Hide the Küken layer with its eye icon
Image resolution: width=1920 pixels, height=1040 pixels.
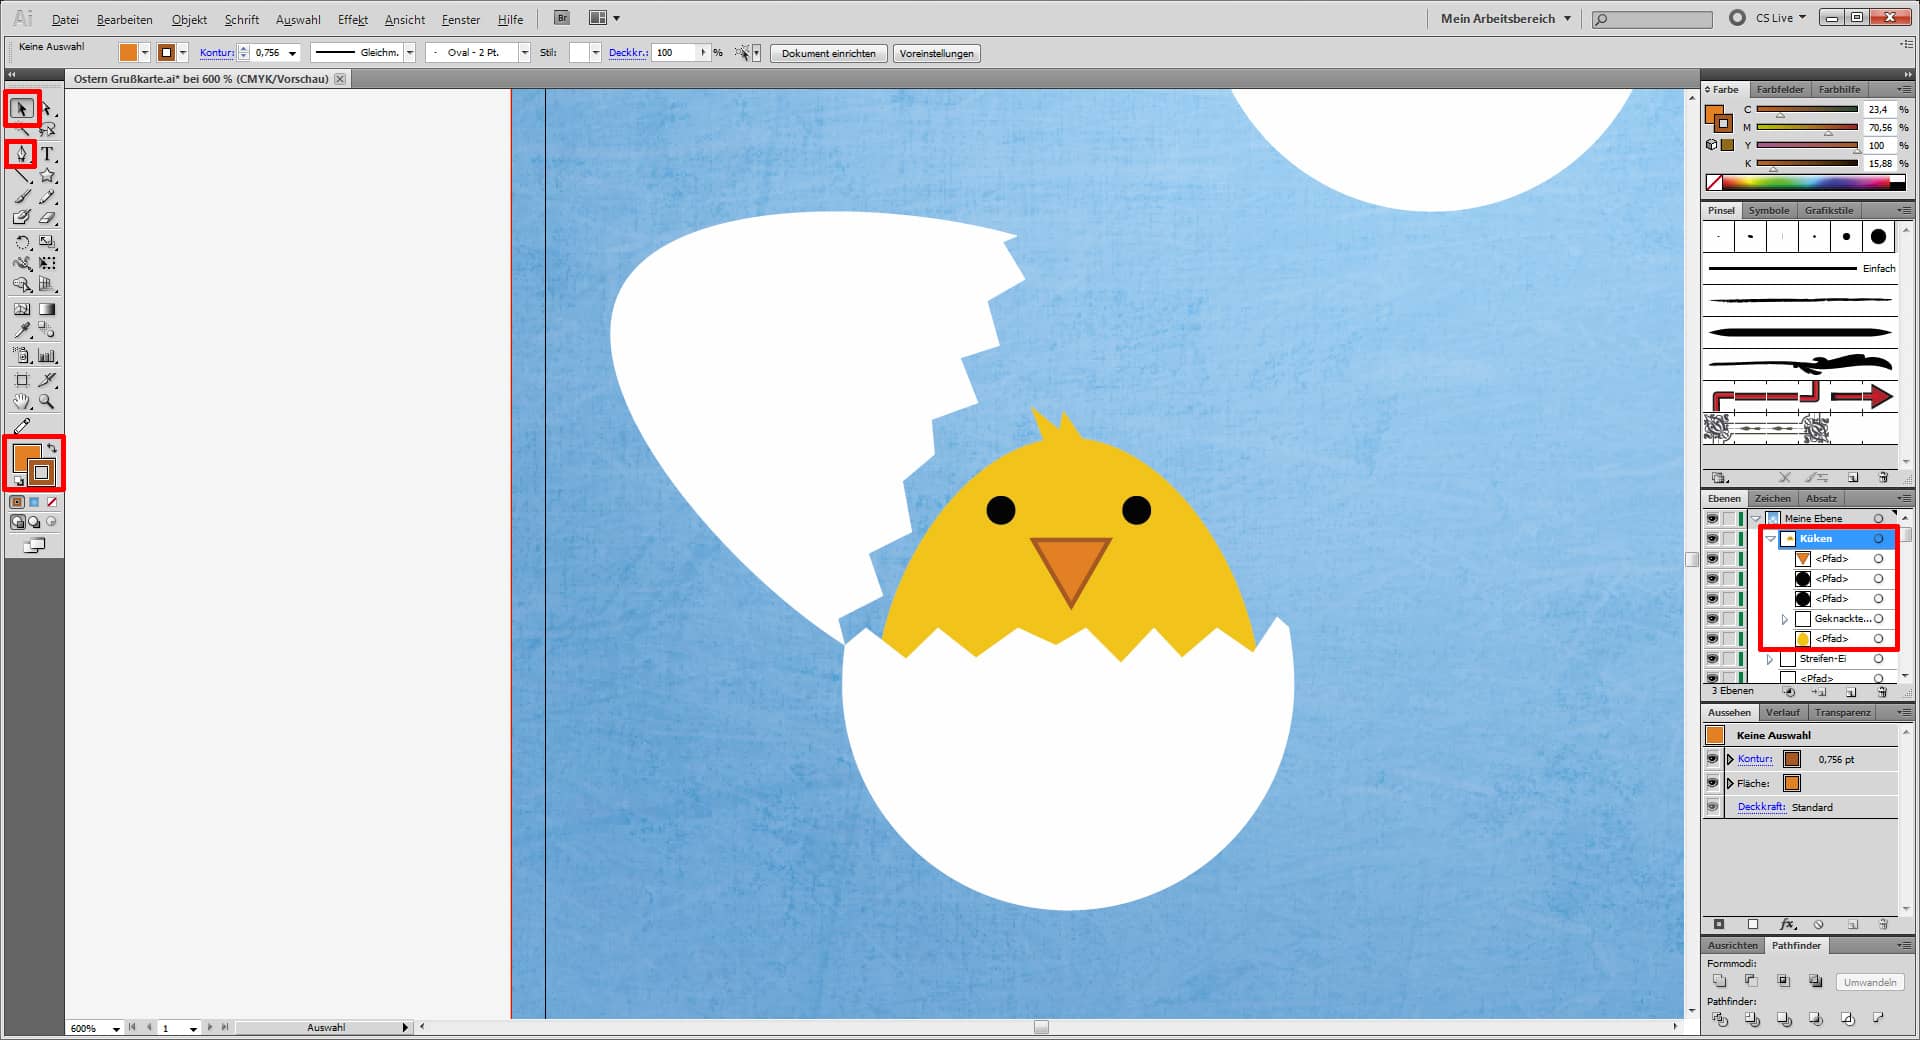[x=1712, y=539]
